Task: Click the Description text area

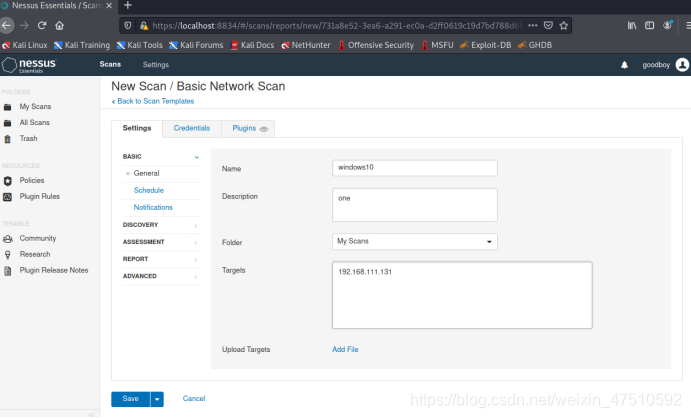Action: 415,205
